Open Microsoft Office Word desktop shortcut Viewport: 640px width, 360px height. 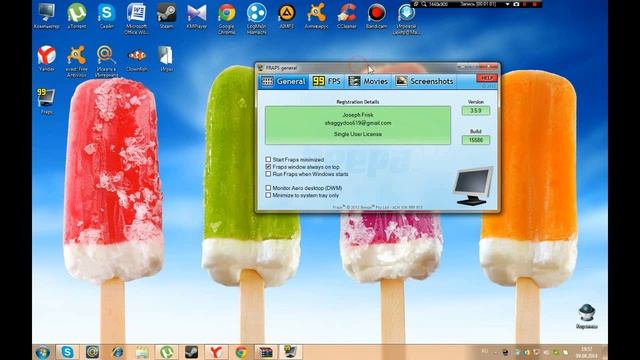point(136,18)
